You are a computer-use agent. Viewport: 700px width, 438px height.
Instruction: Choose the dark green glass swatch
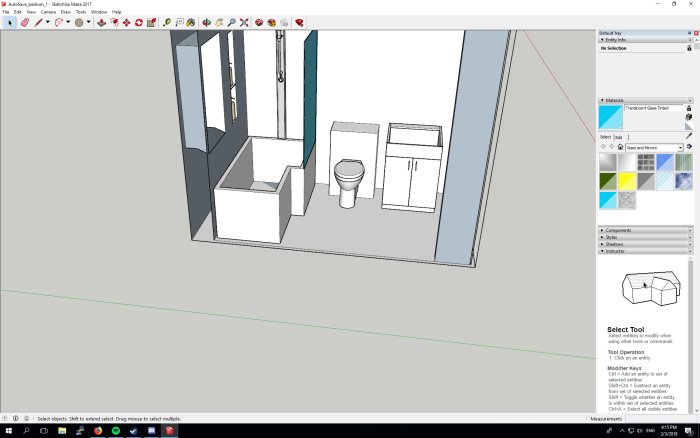[608, 181]
